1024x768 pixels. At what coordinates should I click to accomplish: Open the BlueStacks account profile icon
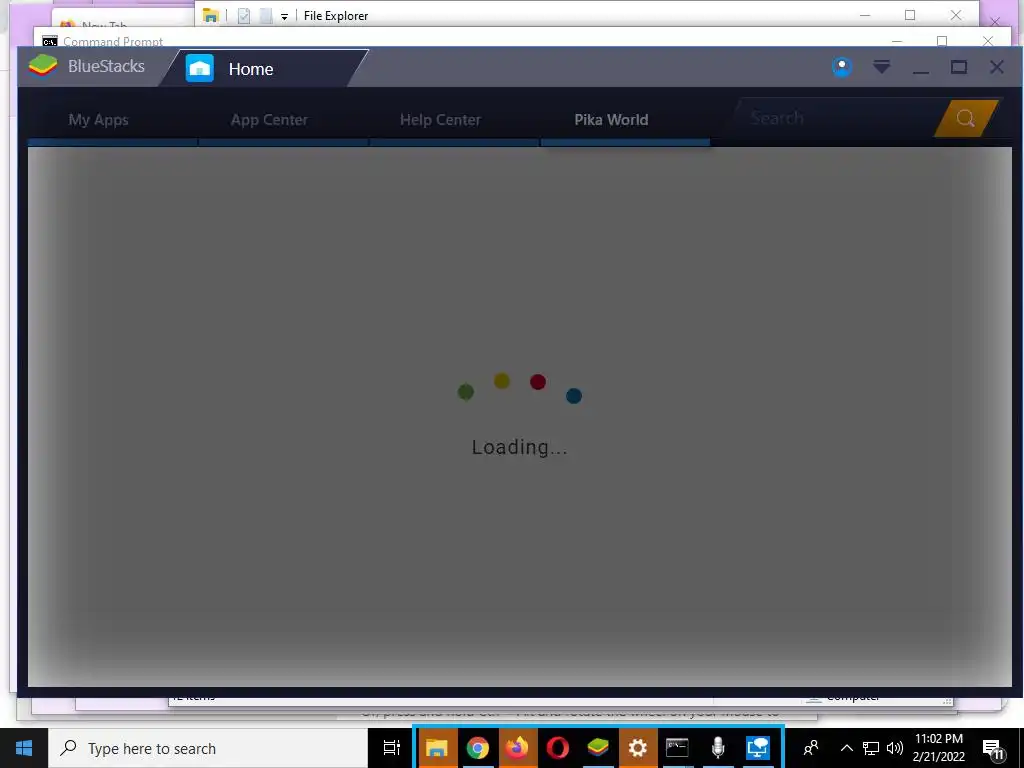[842, 67]
